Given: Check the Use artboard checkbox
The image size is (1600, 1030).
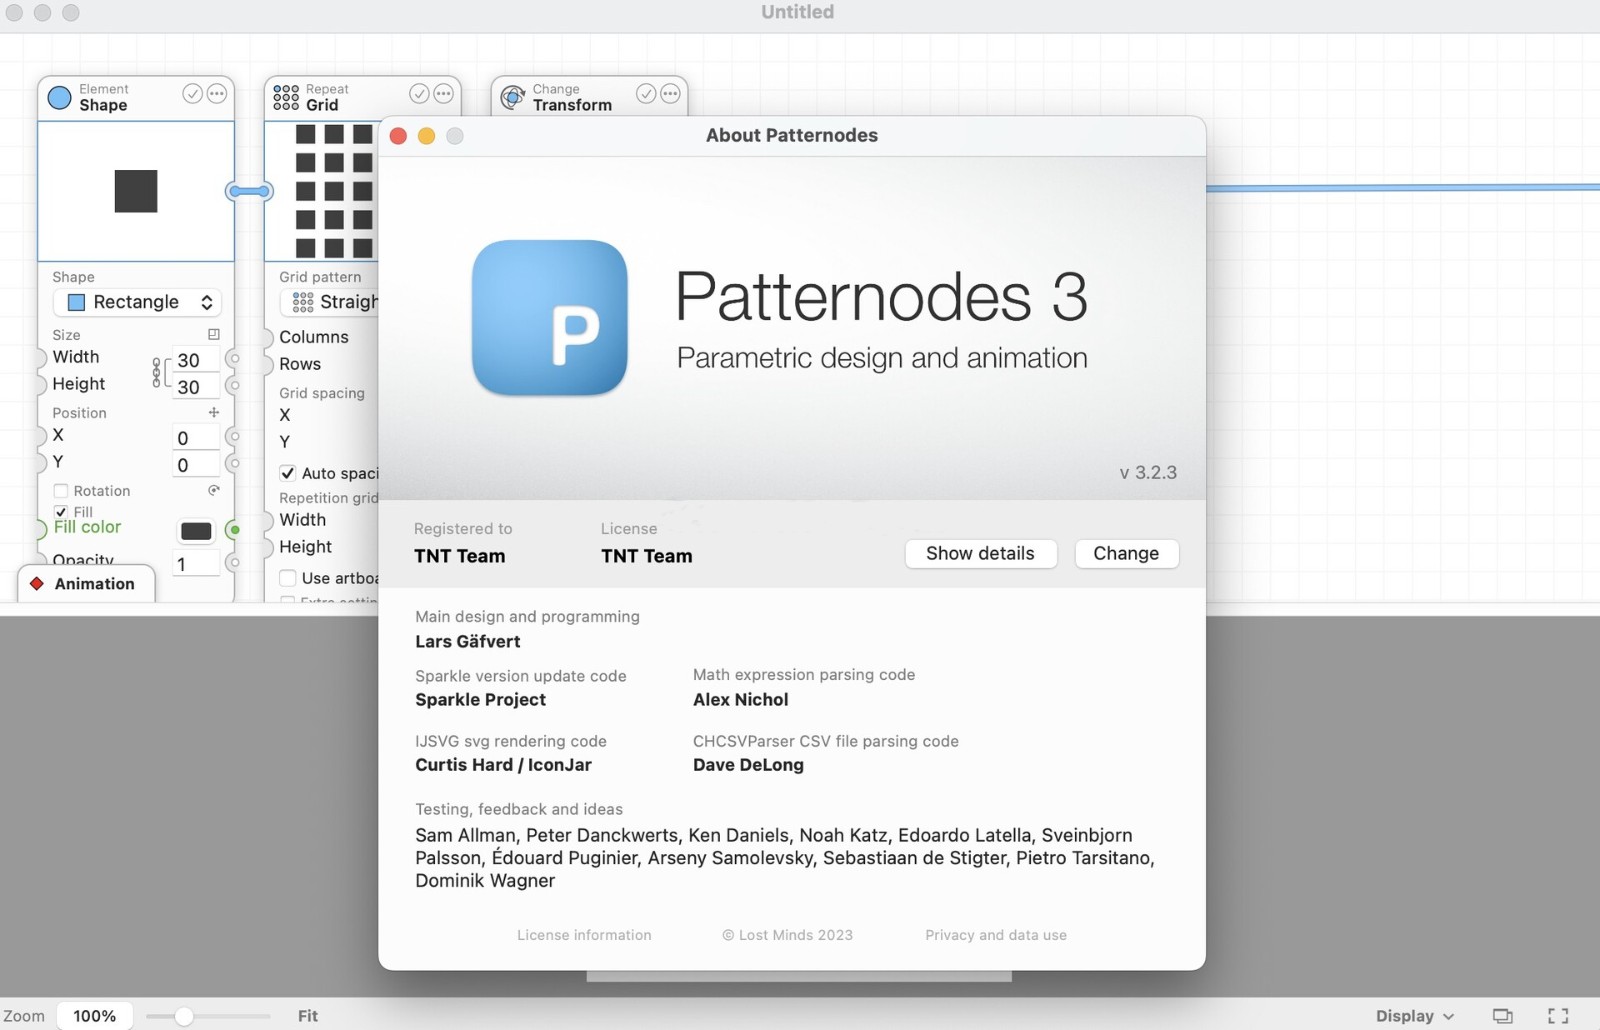Looking at the screenshot, I should coord(287,578).
